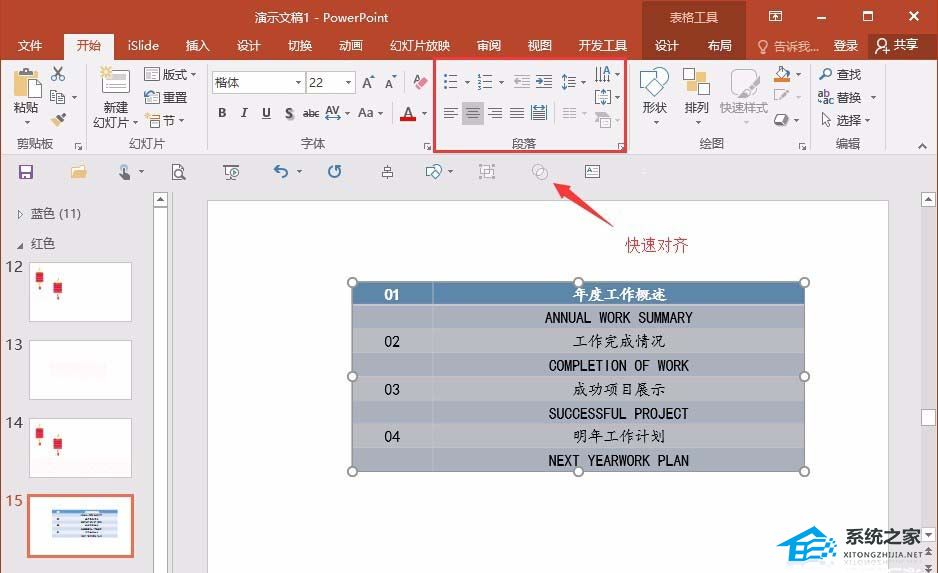
Task: Select slide 14 thumbnail
Action: pyautogui.click(x=80, y=447)
